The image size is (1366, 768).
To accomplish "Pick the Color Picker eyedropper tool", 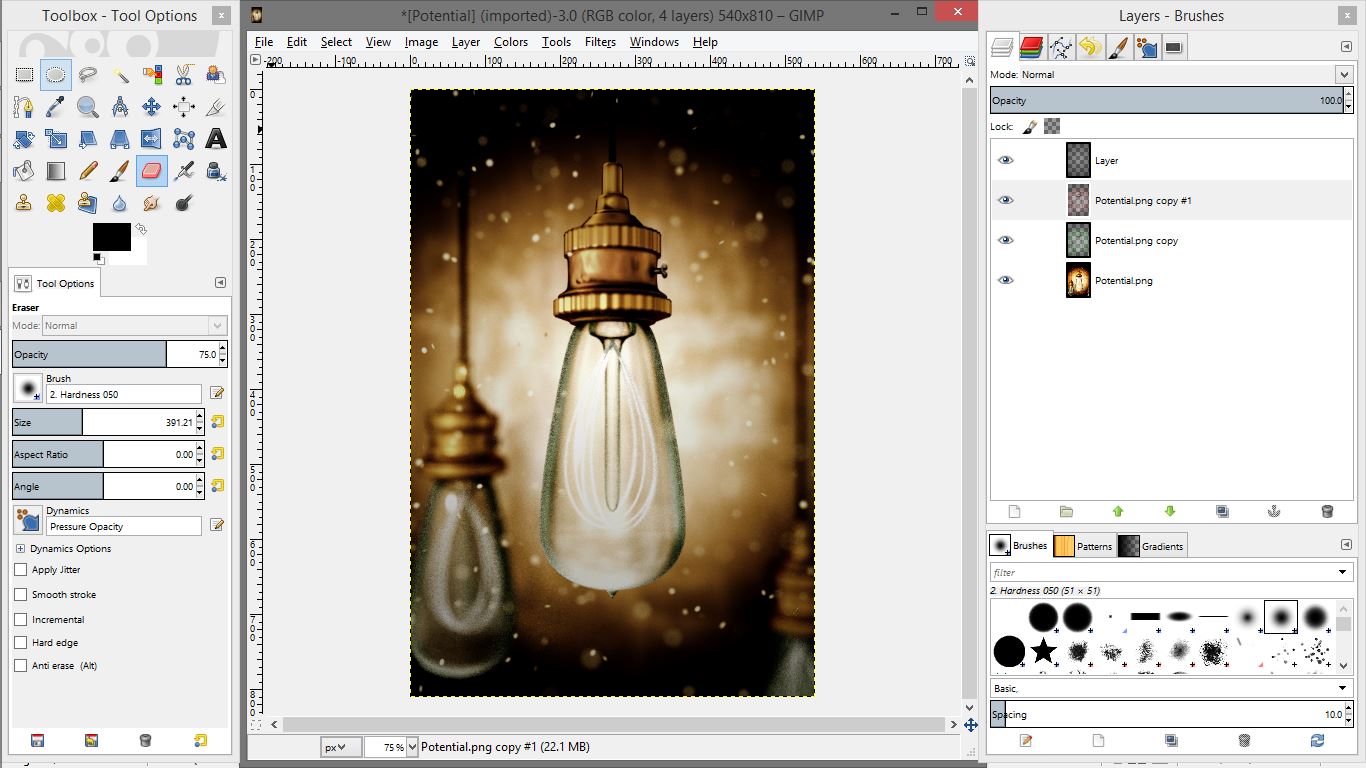I will 56,107.
